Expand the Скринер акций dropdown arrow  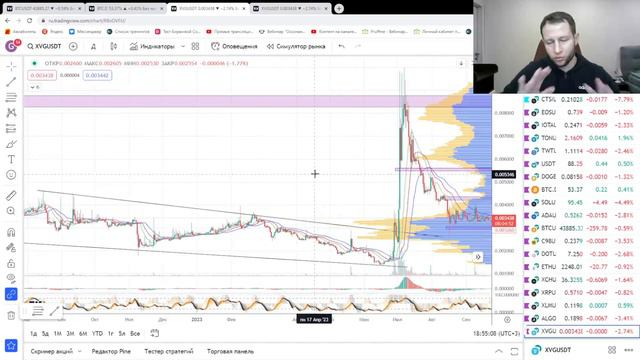coord(79,351)
